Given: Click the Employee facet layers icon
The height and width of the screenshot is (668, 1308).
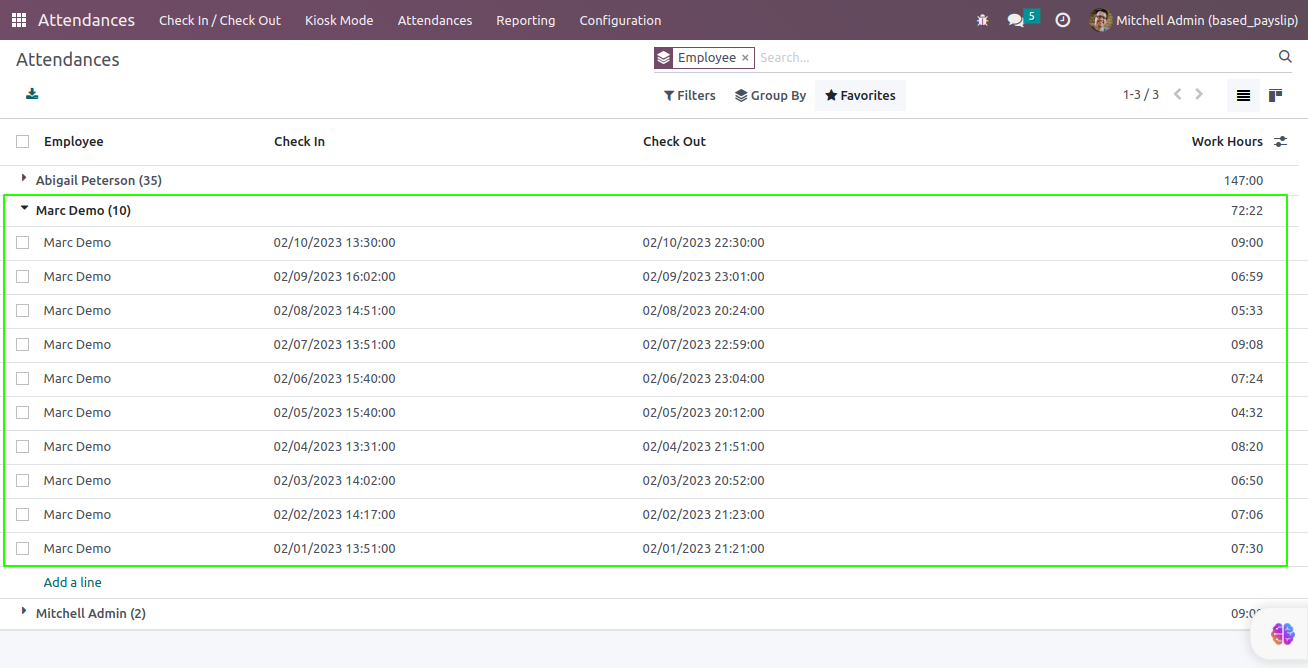Looking at the screenshot, I should [664, 58].
